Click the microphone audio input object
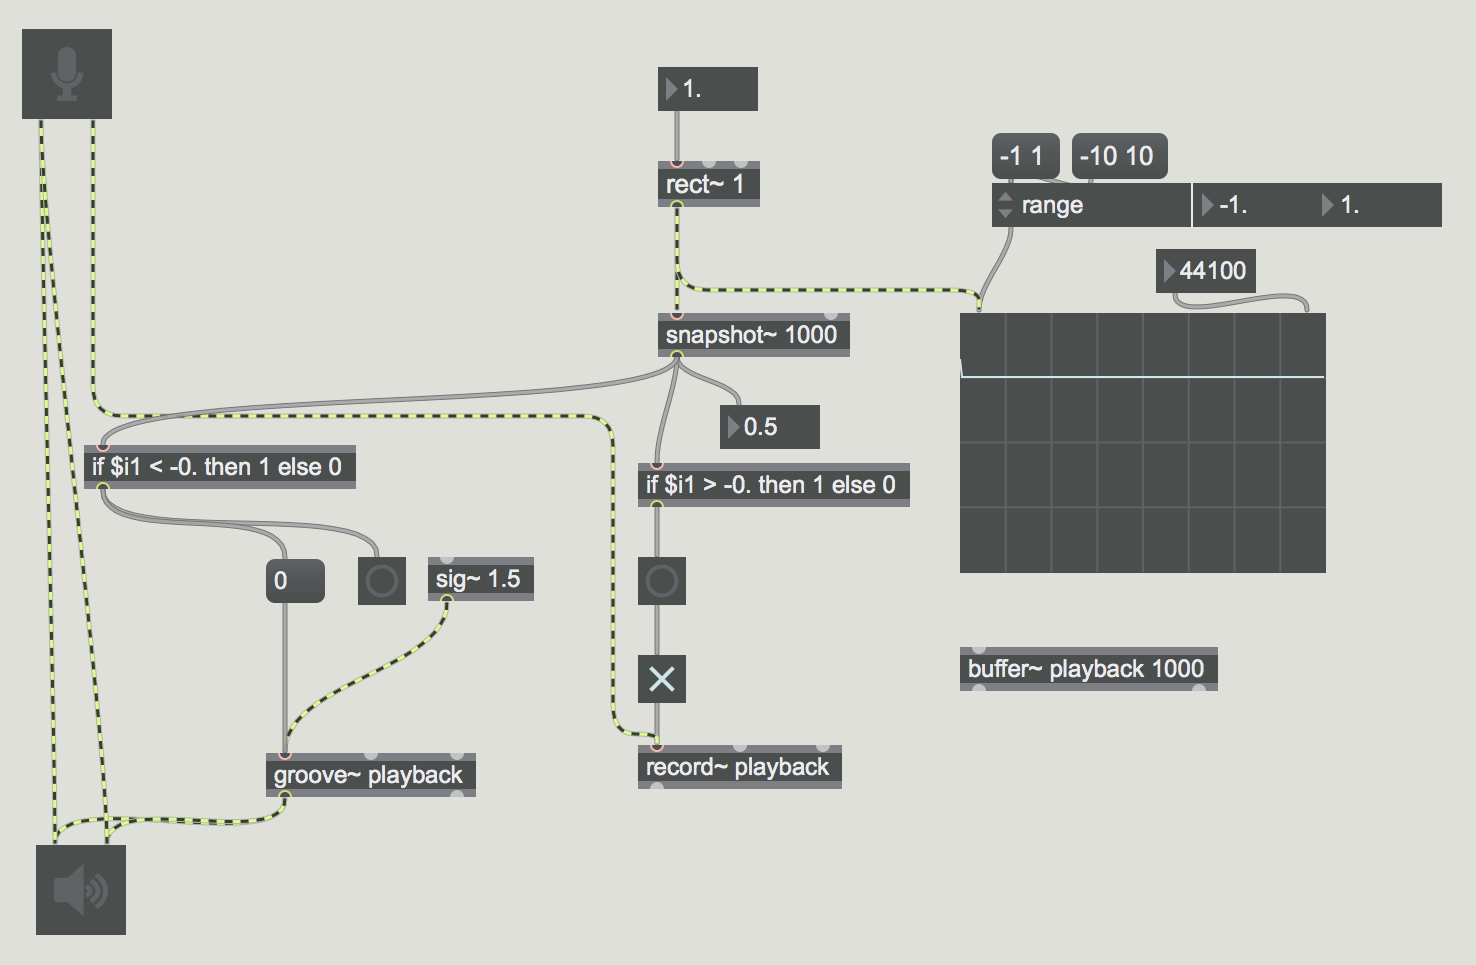1476x965 pixels. click(67, 74)
